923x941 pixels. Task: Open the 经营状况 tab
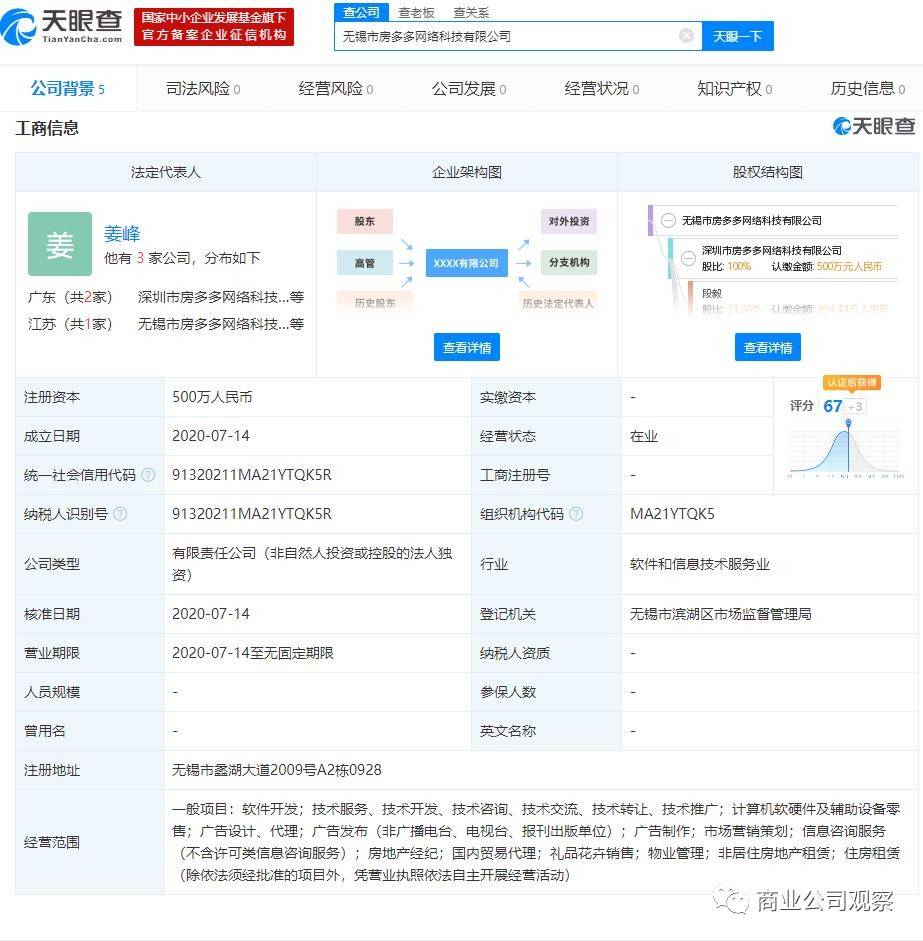pos(601,89)
